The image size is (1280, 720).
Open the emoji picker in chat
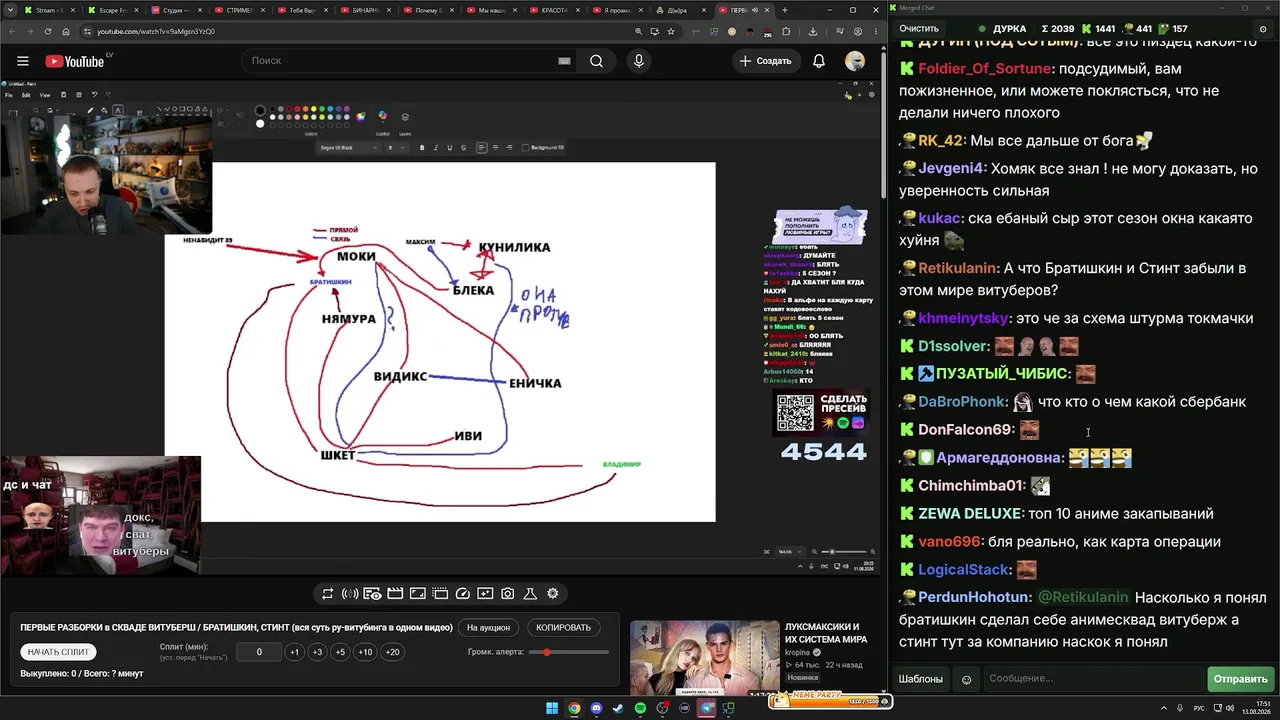click(966, 679)
